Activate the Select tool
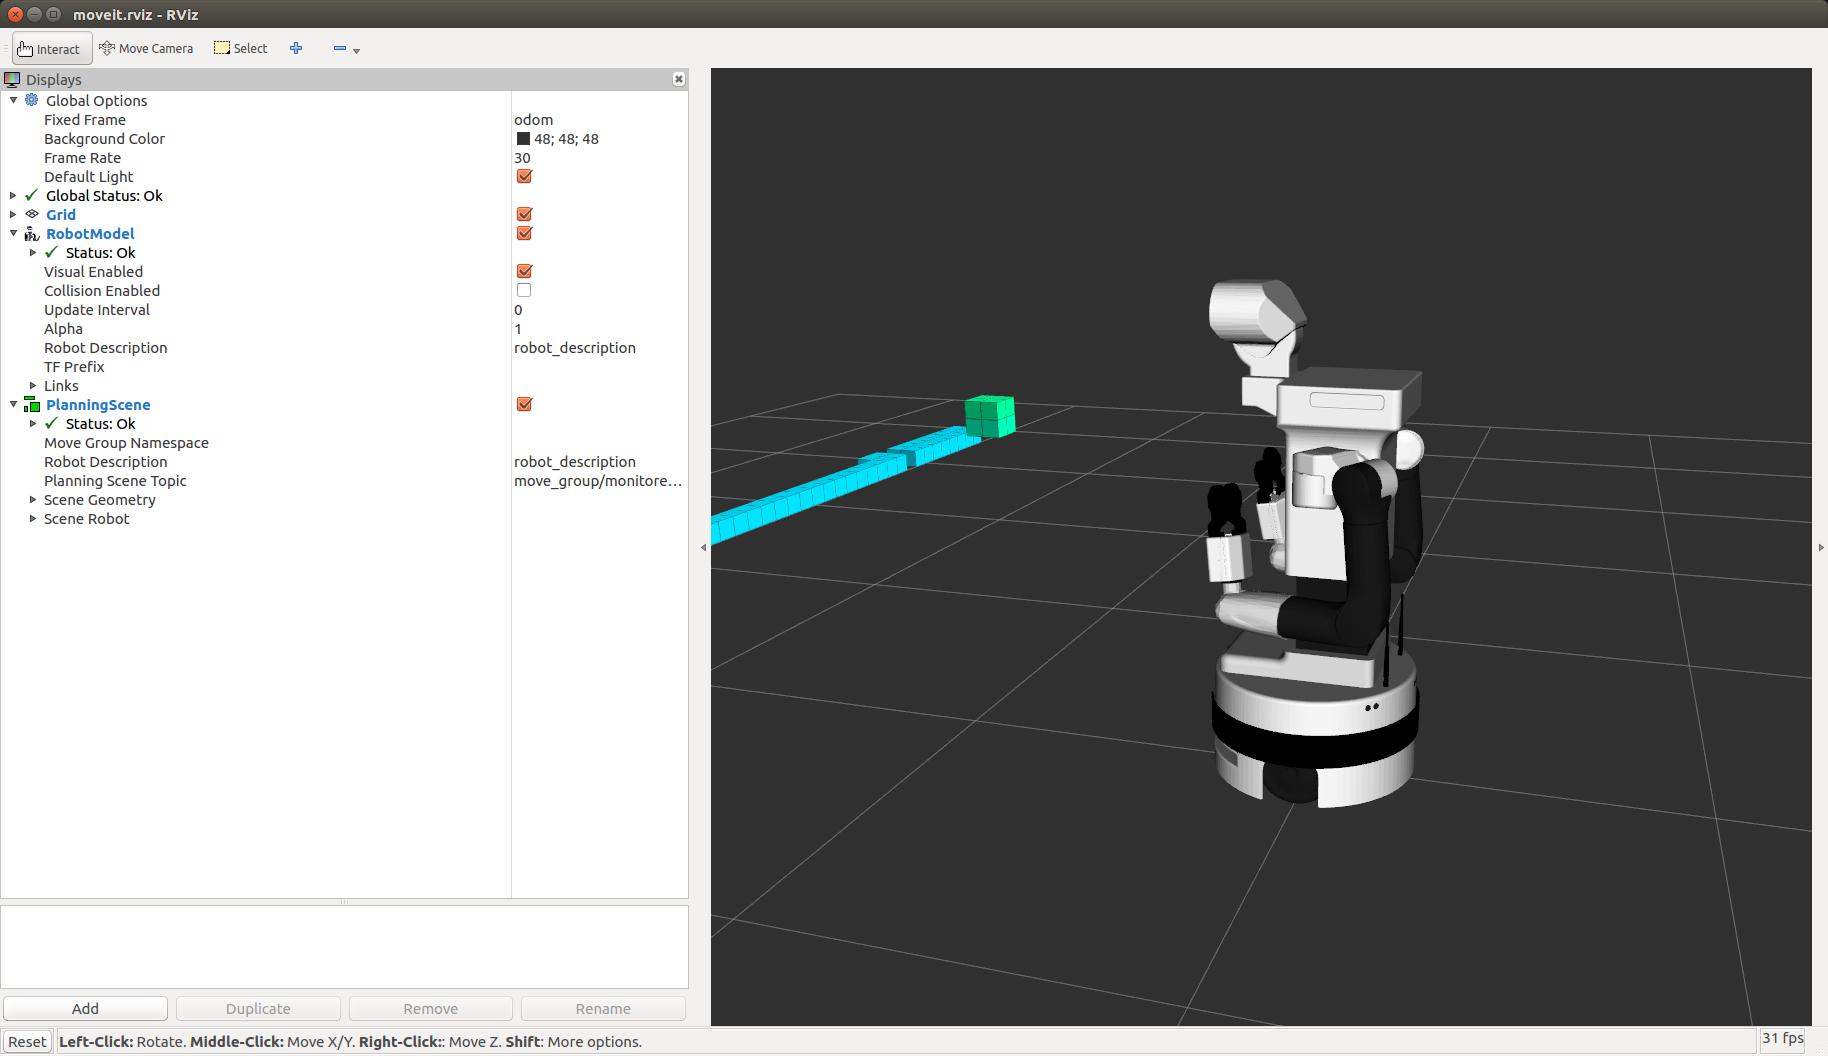Screen dimensions: 1828x1056 pos(241,48)
